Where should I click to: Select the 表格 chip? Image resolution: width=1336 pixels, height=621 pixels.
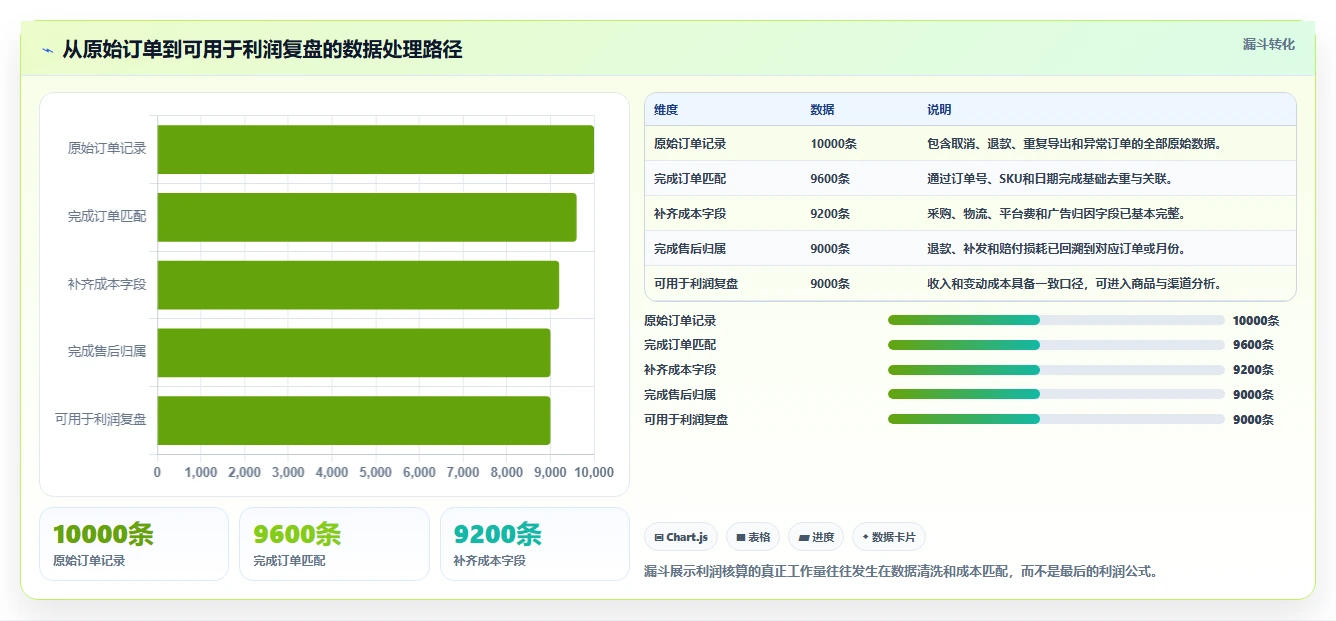click(x=753, y=537)
